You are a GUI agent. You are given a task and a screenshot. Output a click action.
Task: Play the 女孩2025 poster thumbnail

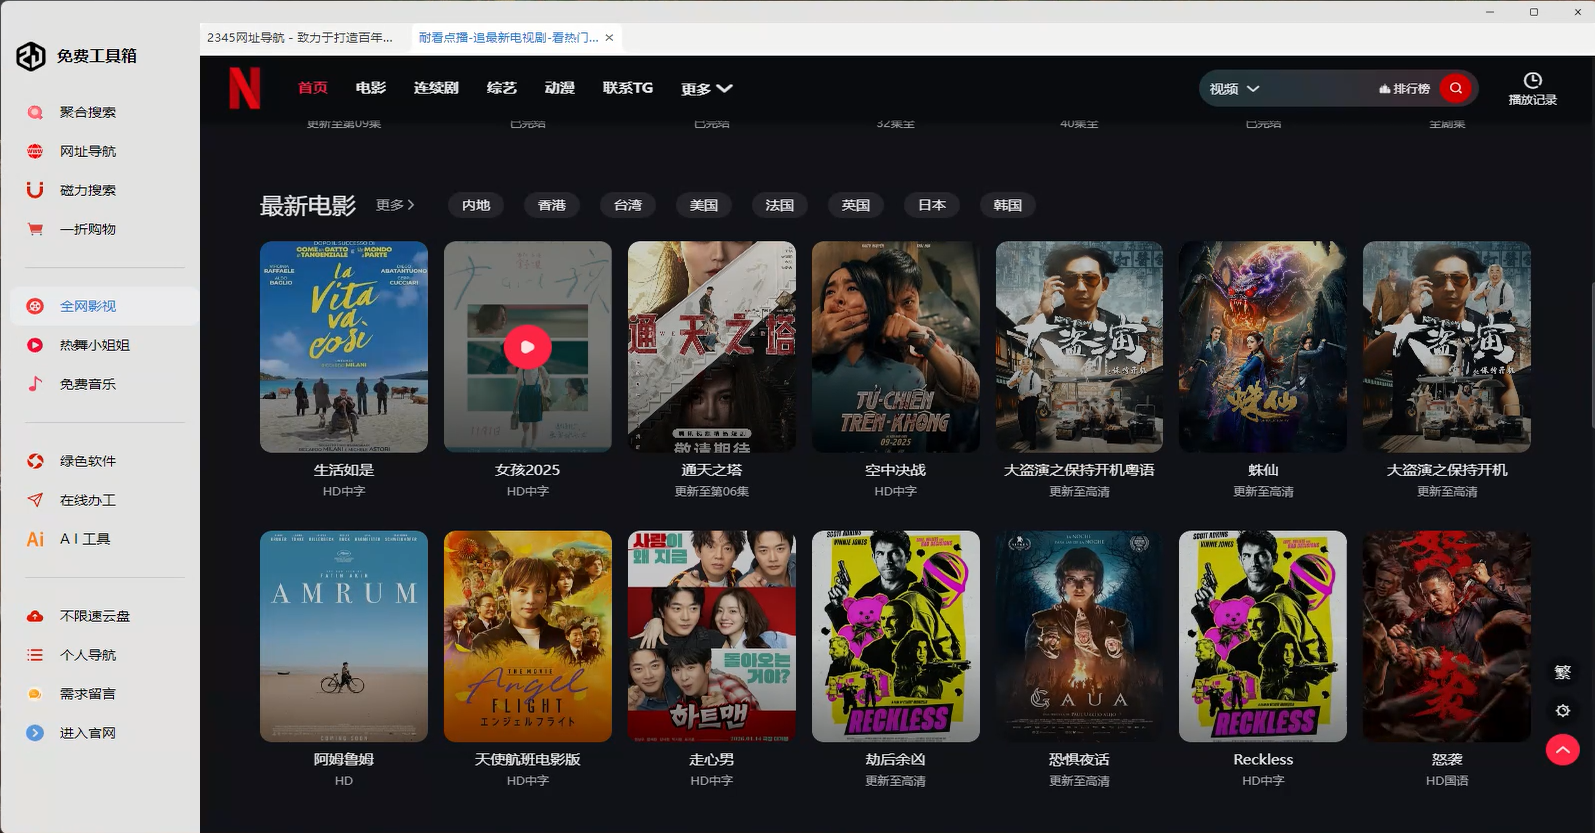click(x=527, y=347)
